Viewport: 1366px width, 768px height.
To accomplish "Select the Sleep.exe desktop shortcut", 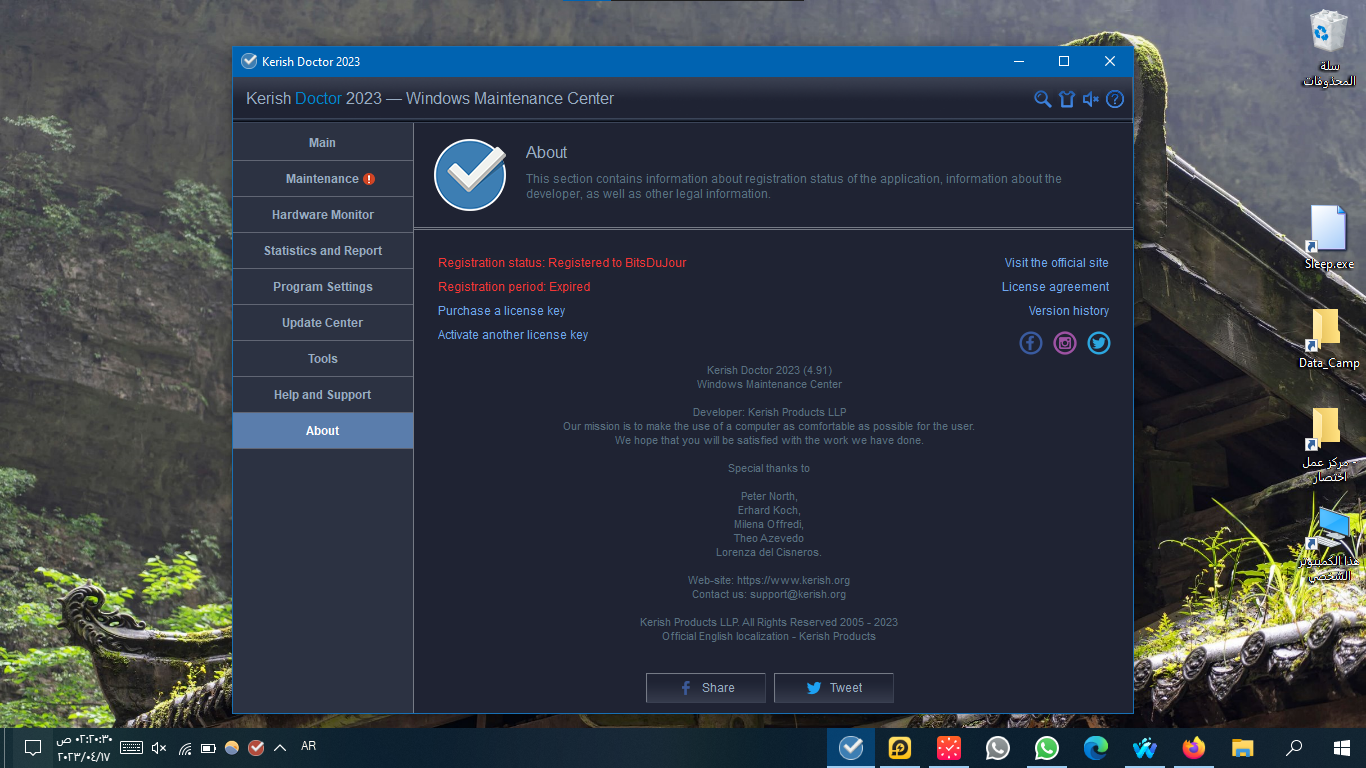I will (1329, 238).
